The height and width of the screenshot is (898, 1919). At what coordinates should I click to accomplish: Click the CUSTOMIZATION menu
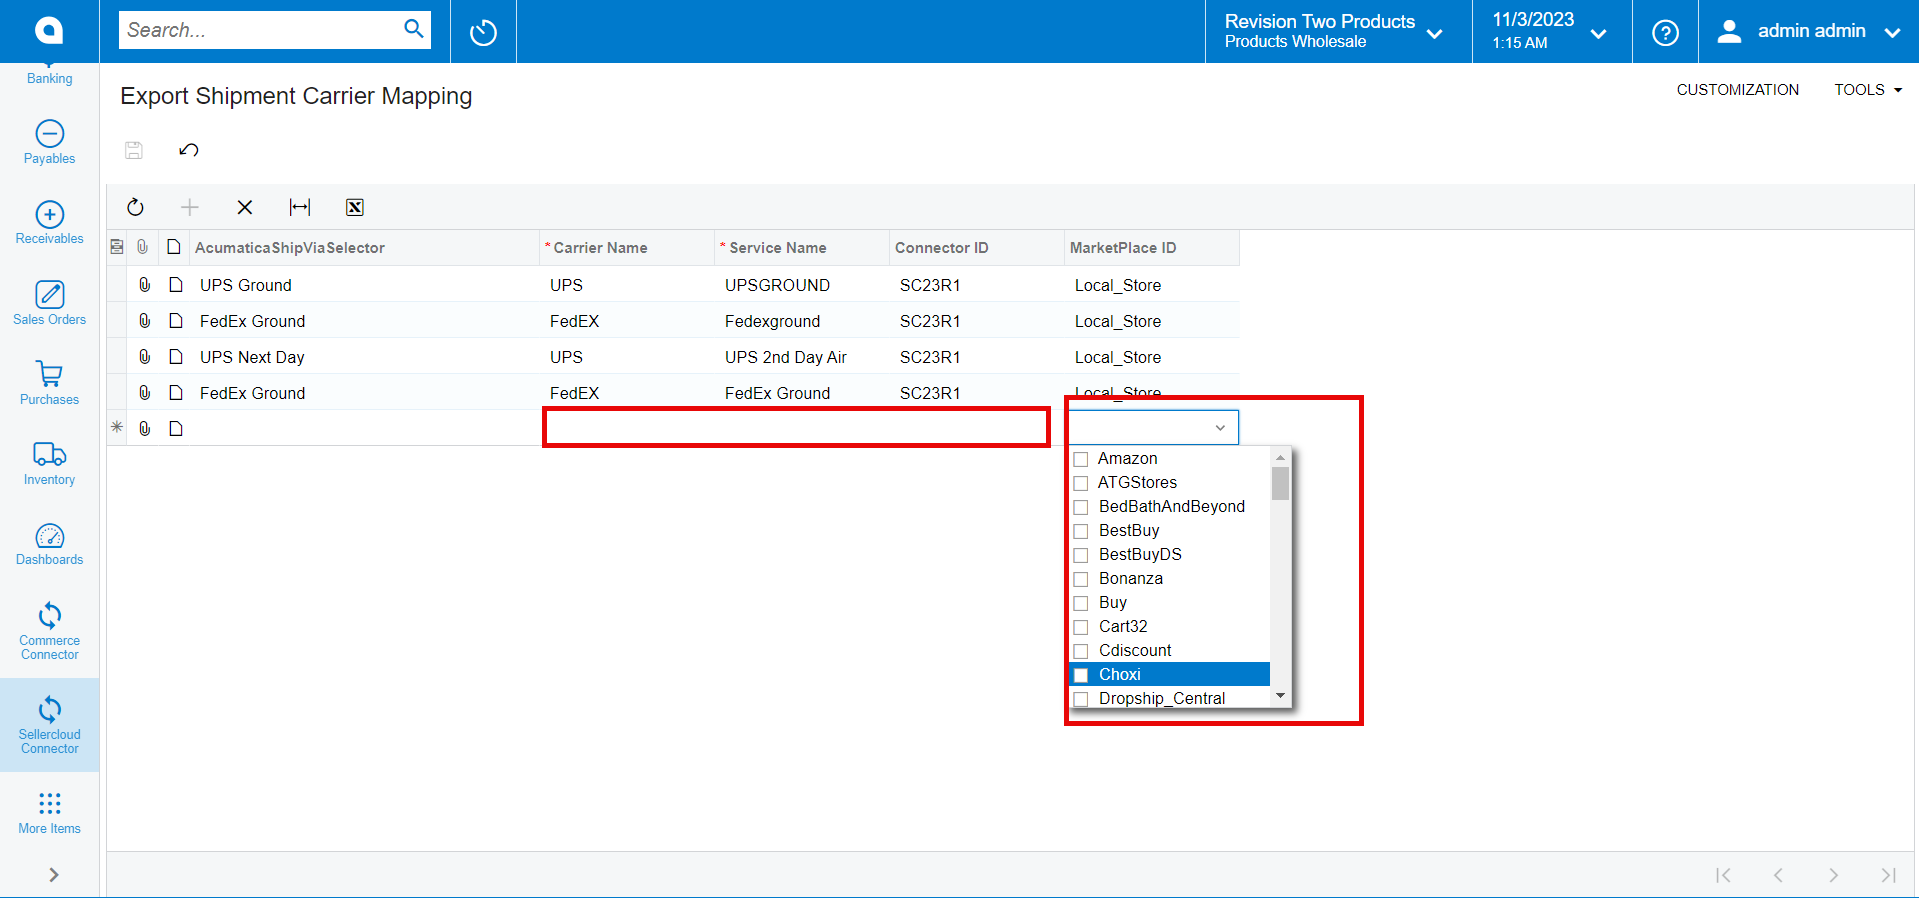(1738, 90)
